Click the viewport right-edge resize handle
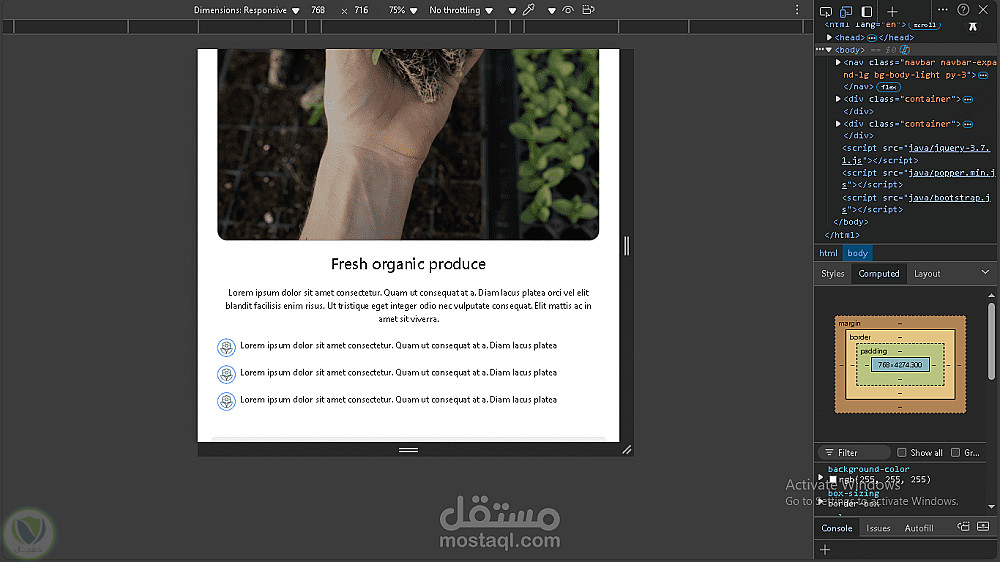Viewport: 1000px width, 562px height. point(626,246)
